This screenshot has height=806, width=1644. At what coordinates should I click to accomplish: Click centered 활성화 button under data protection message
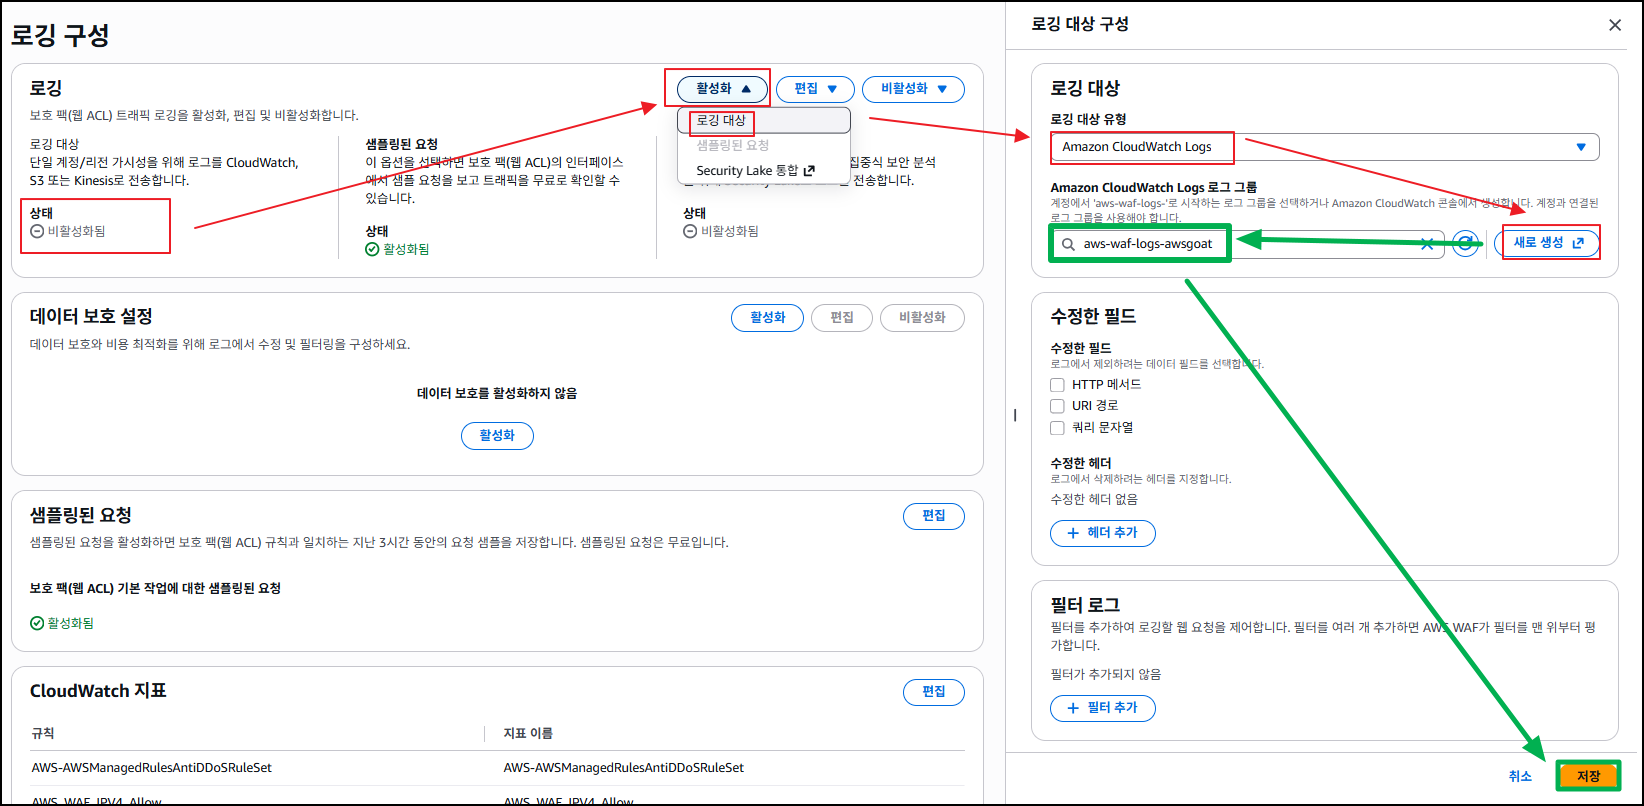(497, 436)
